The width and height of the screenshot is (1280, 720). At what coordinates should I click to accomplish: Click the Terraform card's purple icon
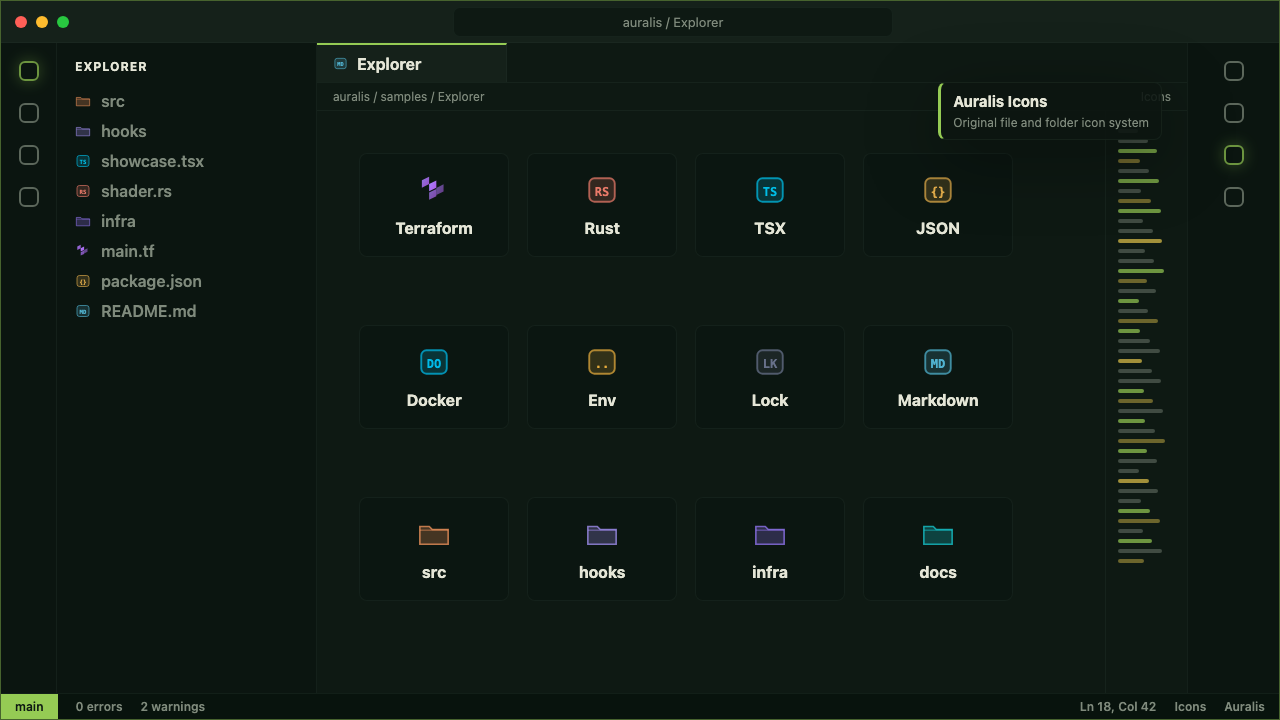[433, 188]
